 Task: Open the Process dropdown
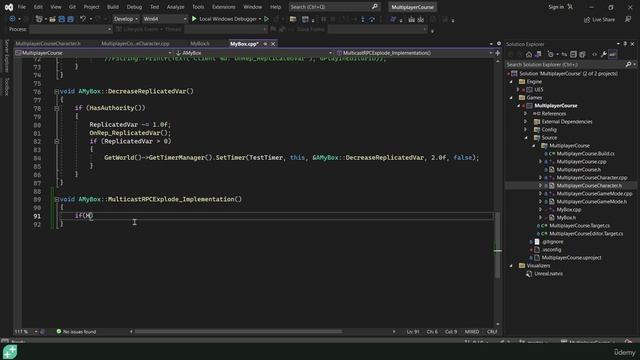71,29
